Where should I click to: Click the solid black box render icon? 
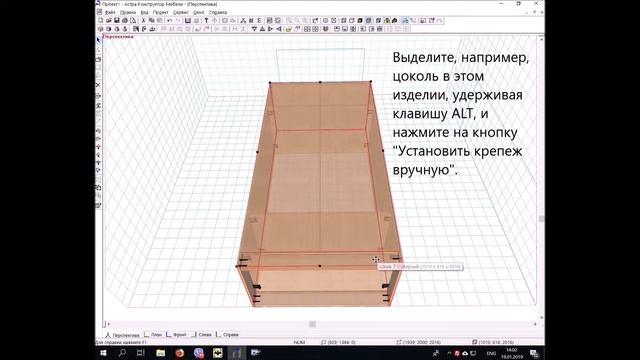coord(360,20)
